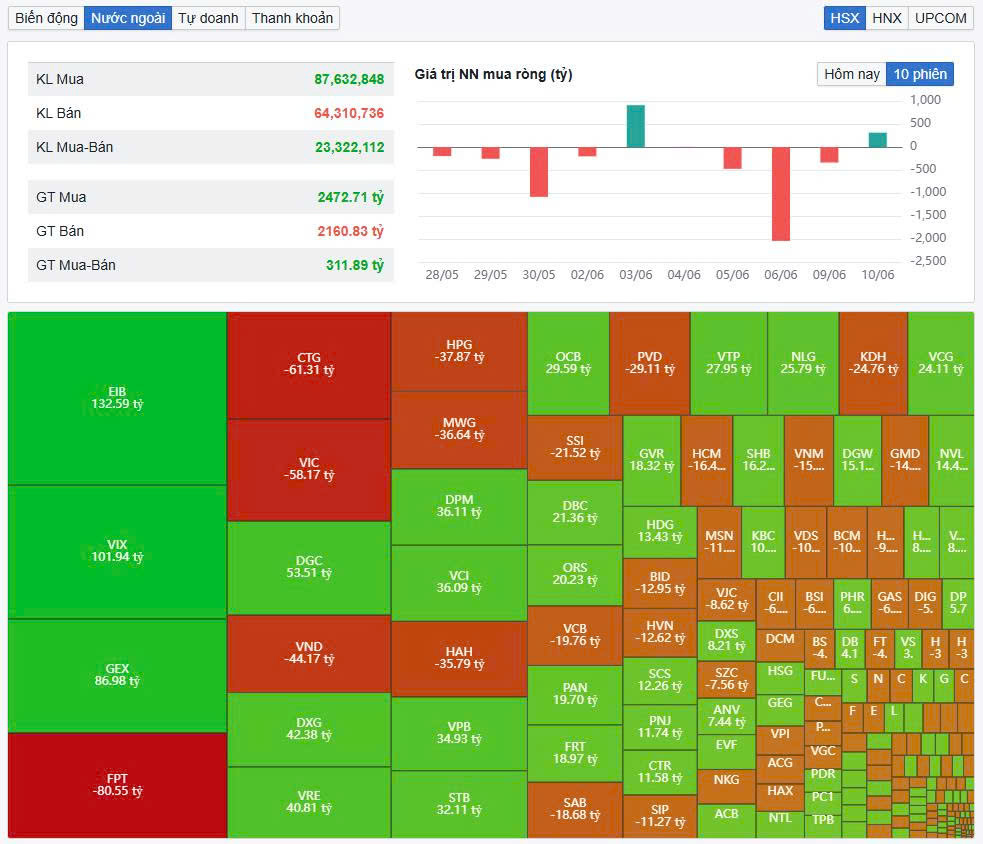Click the GT Mua value 2472.71 tỷ
Viewport: 983px width, 844px height.
tap(350, 197)
